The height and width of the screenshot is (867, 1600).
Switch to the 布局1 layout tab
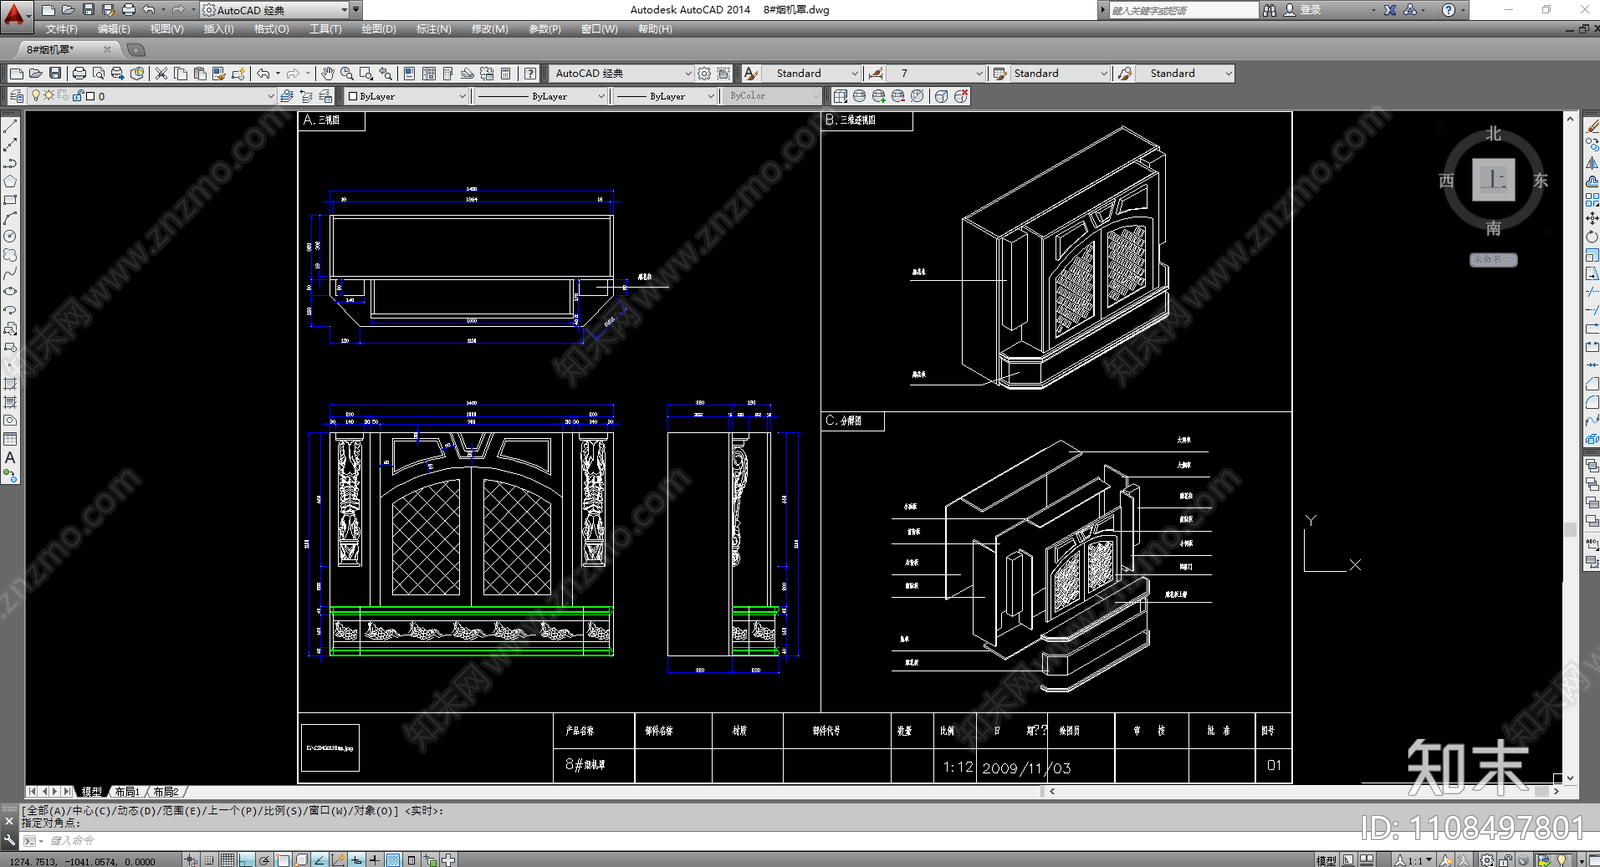pyautogui.click(x=127, y=791)
